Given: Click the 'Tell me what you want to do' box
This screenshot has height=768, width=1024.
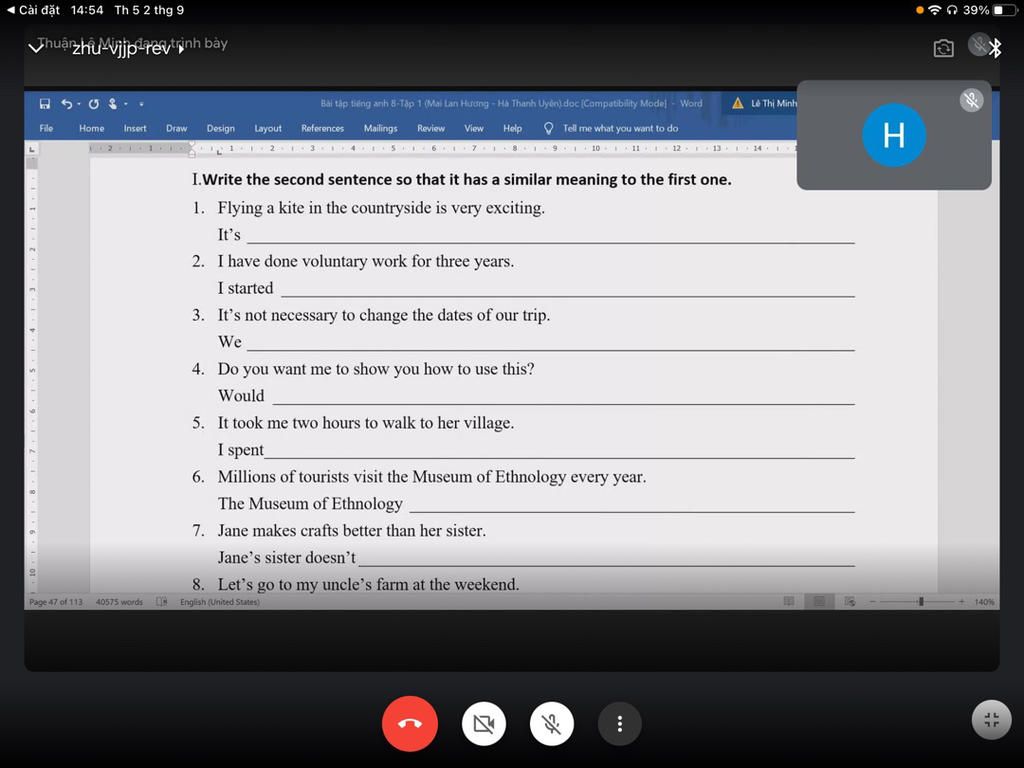Looking at the screenshot, I should pyautogui.click(x=620, y=128).
